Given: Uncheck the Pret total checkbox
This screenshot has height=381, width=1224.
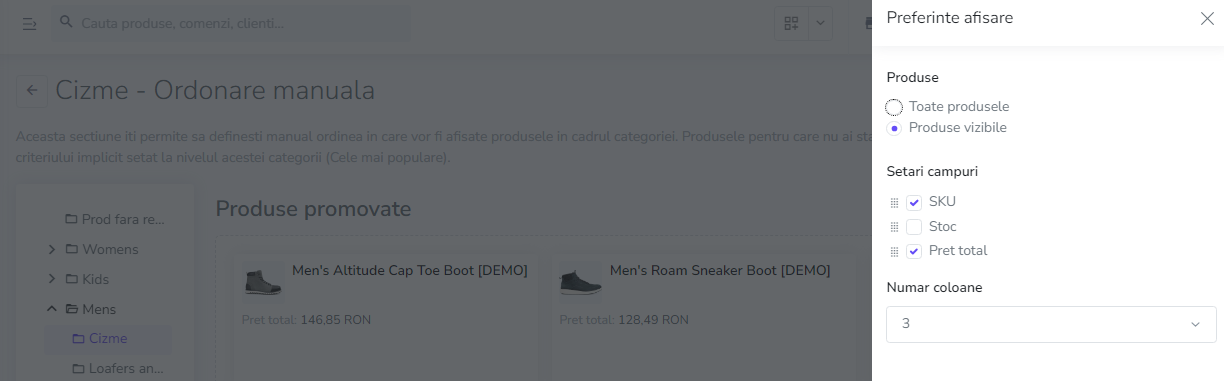Looking at the screenshot, I should point(914,251).
